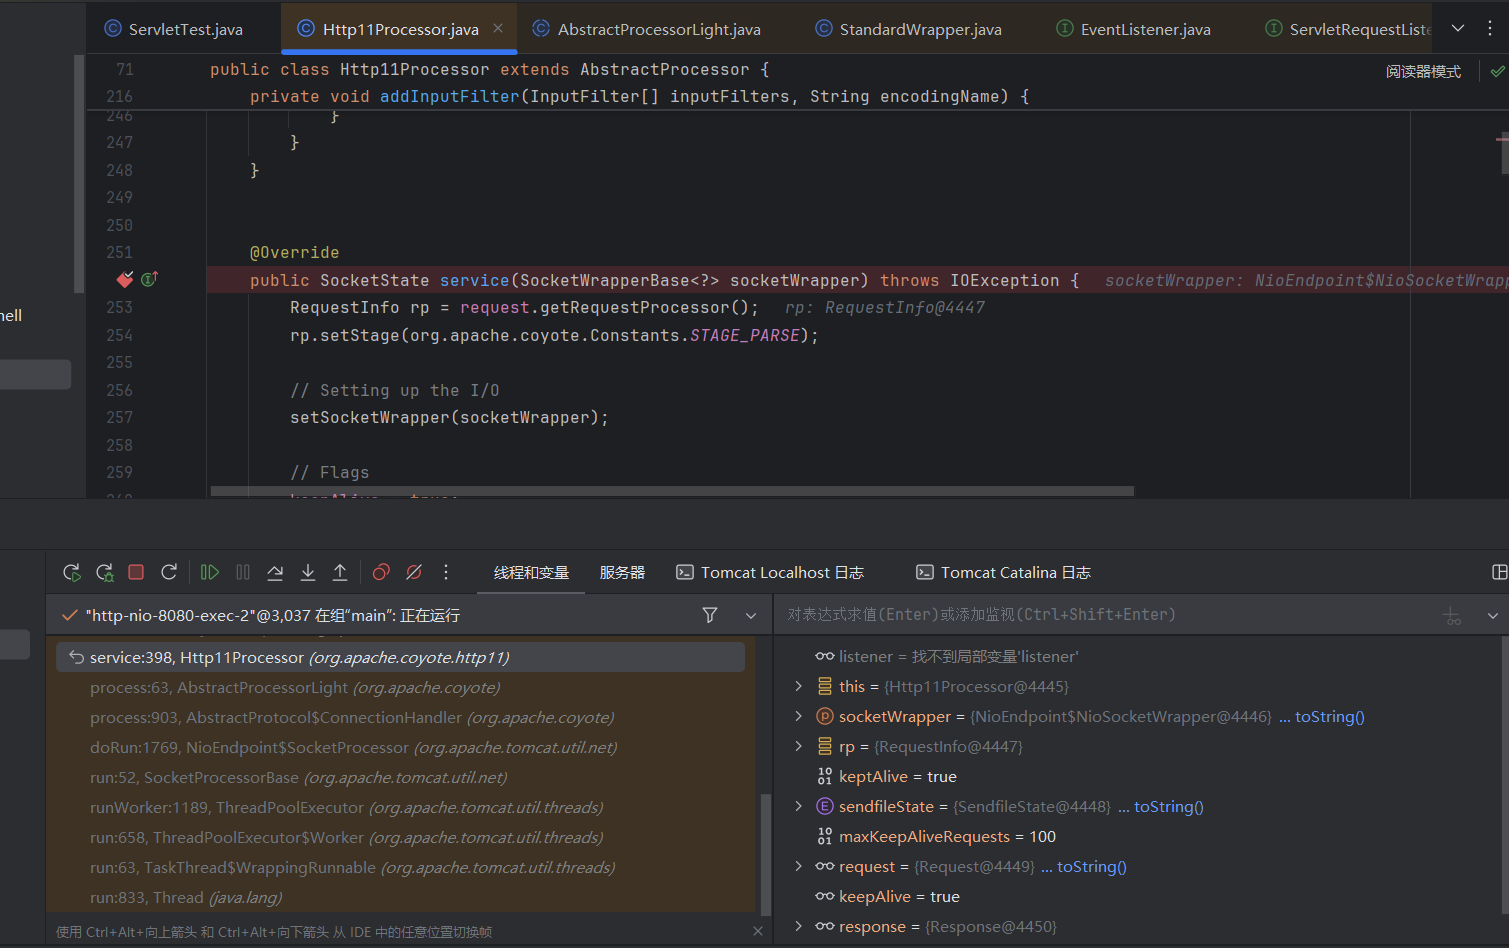The width and height of the screenshot is (1509, 948).
Task: Open the thread selector dropdown chevron
Action: click(751, 615)
